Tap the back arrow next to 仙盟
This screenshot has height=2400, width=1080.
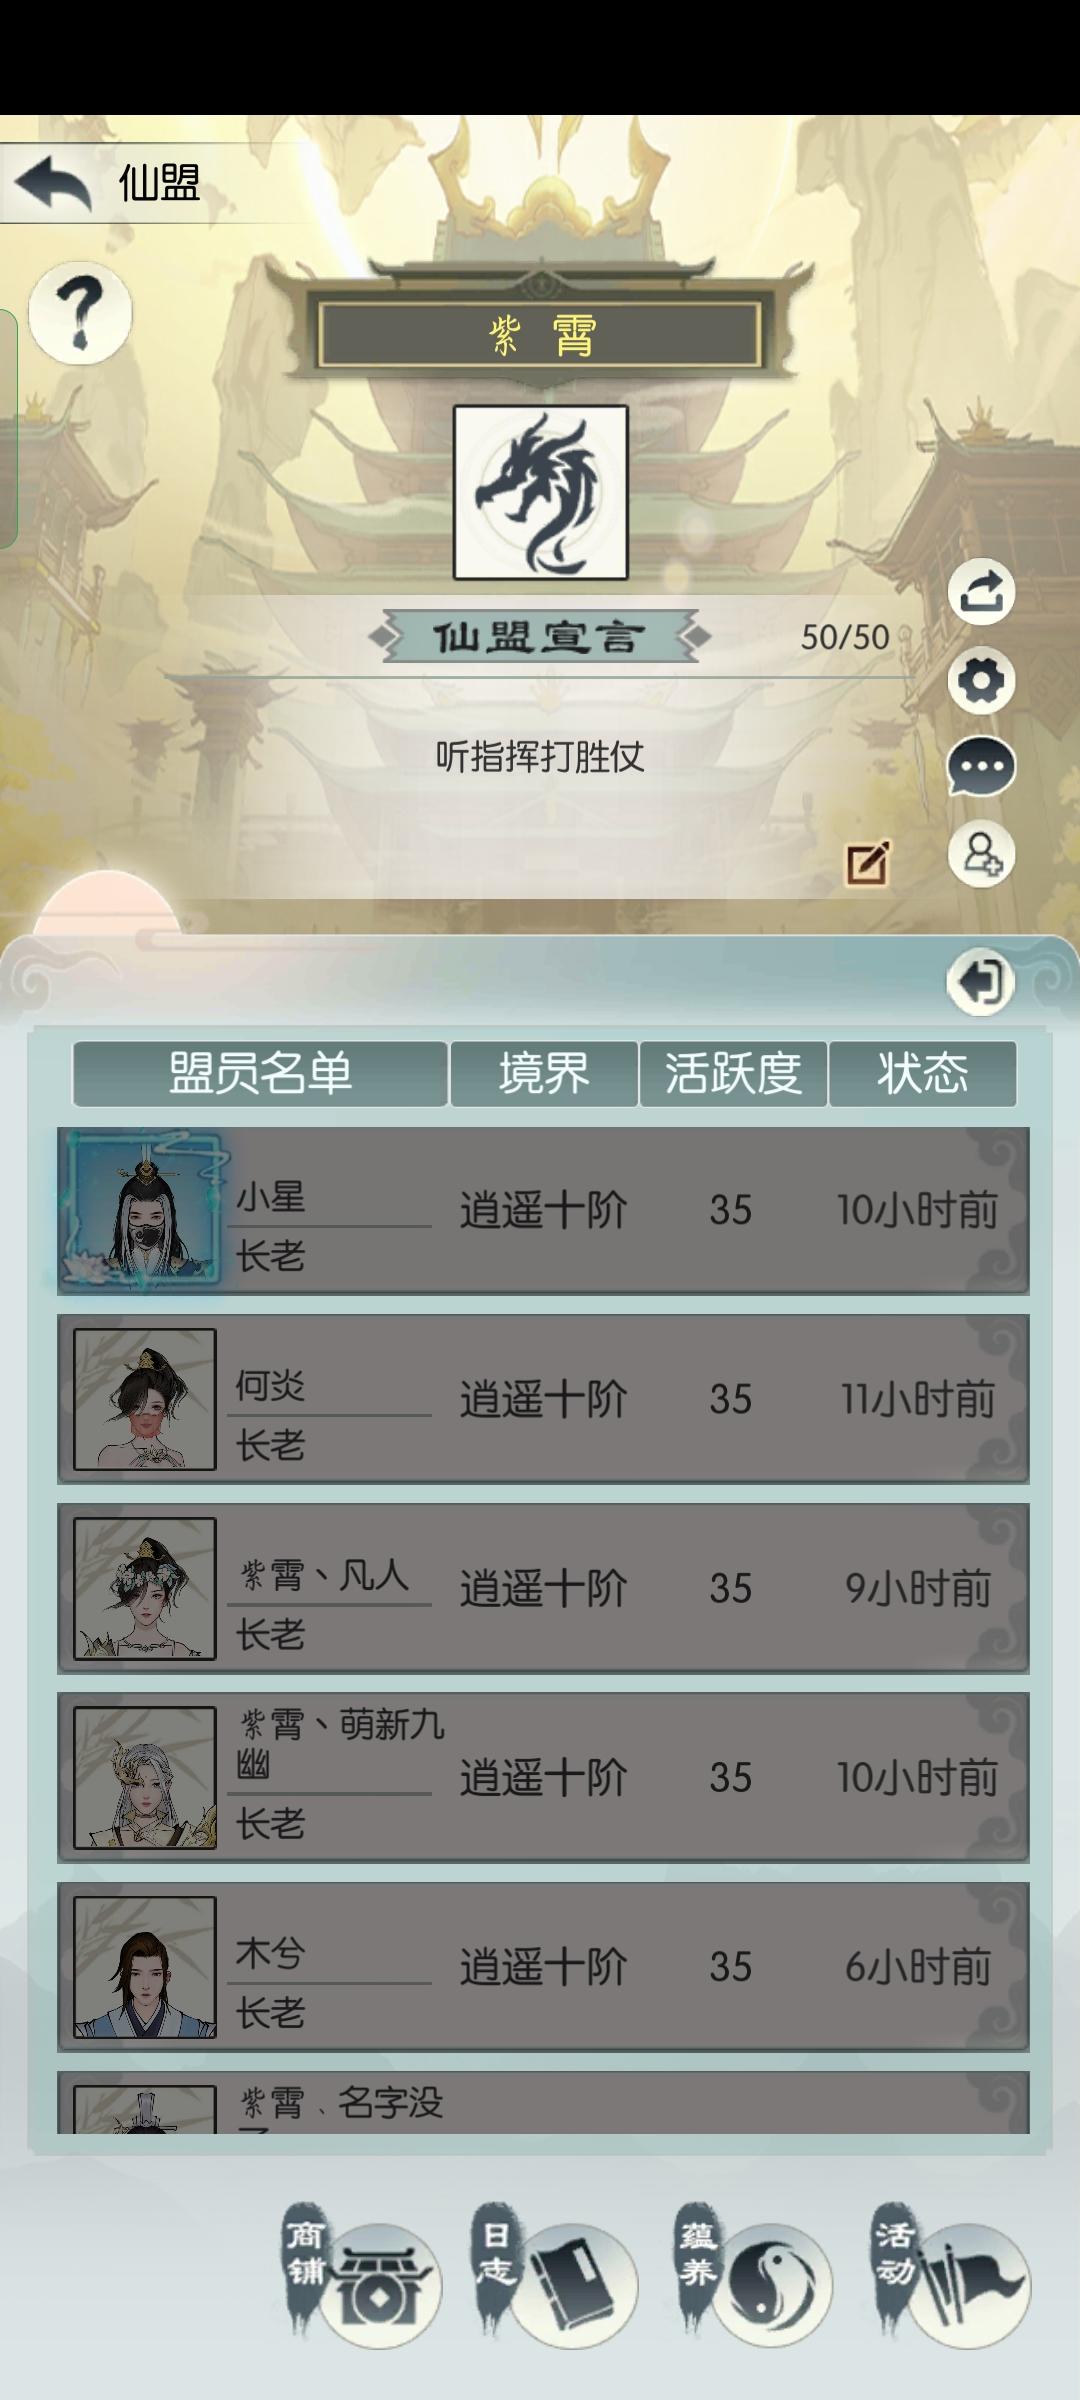click(54, 183)
